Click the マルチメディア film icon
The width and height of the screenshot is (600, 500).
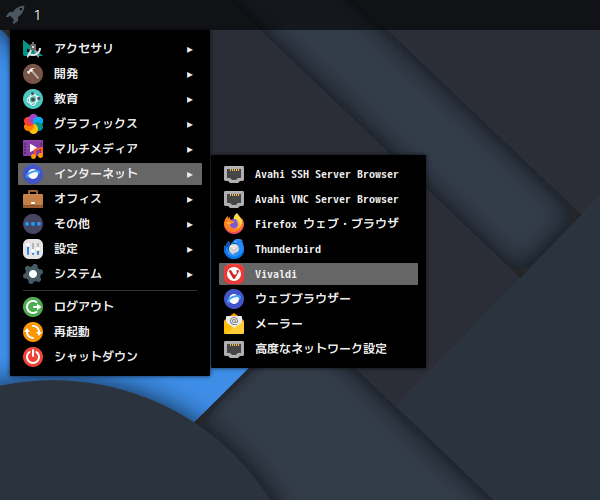point(33,149)
